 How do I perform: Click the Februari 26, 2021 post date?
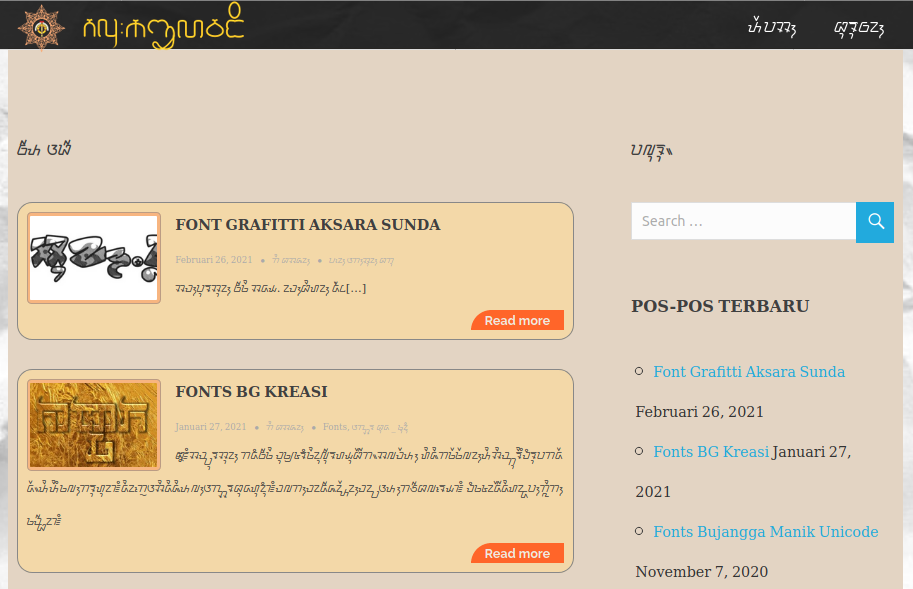[x=212, y=260]
